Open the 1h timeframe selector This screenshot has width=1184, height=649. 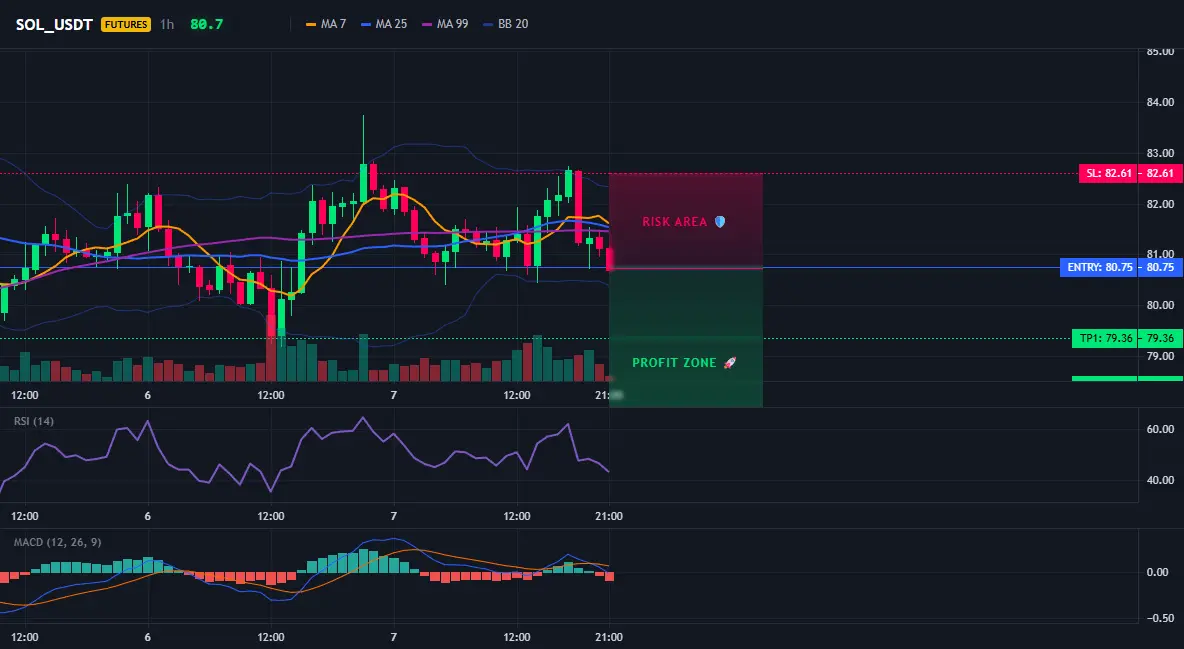tap(167, 24)
